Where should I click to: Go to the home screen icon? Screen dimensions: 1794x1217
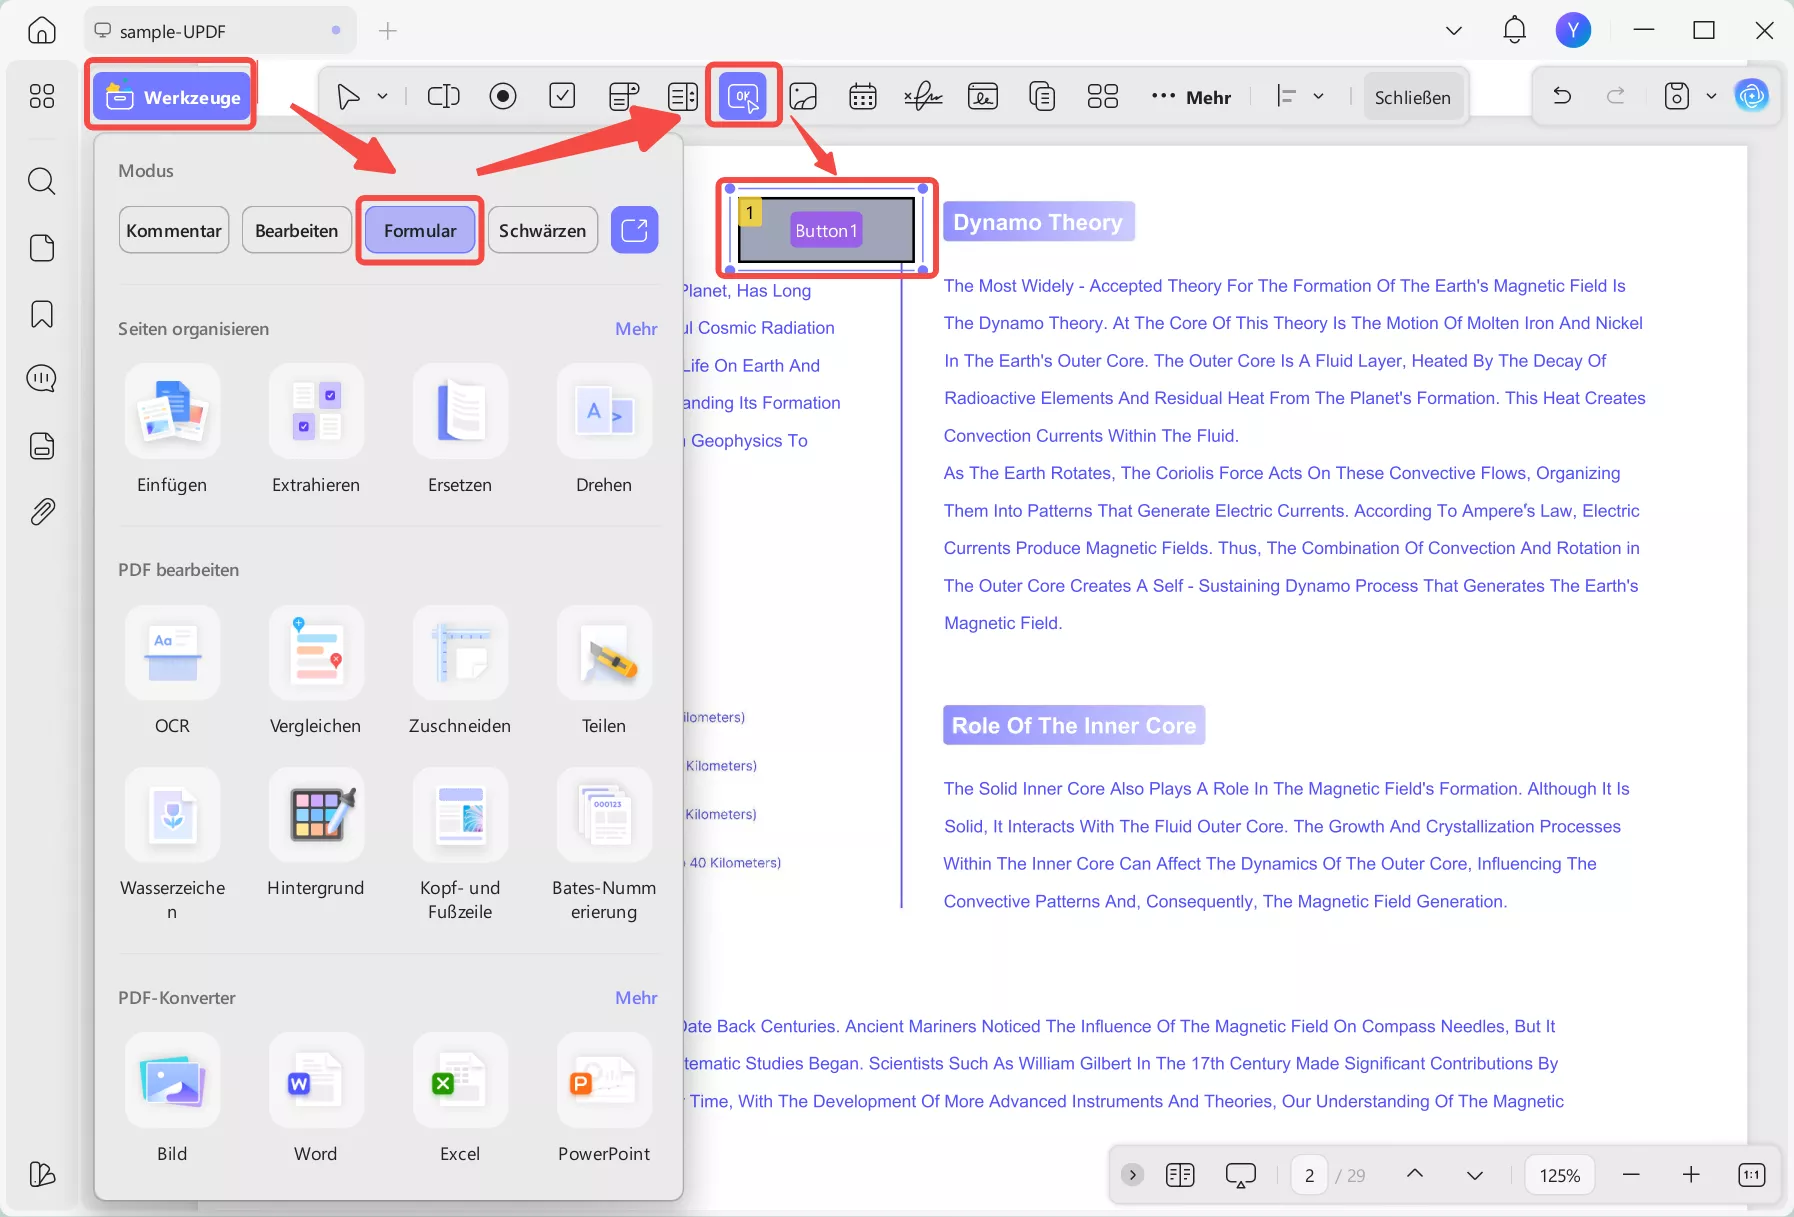pyautogui.click(x=42, y=30)
